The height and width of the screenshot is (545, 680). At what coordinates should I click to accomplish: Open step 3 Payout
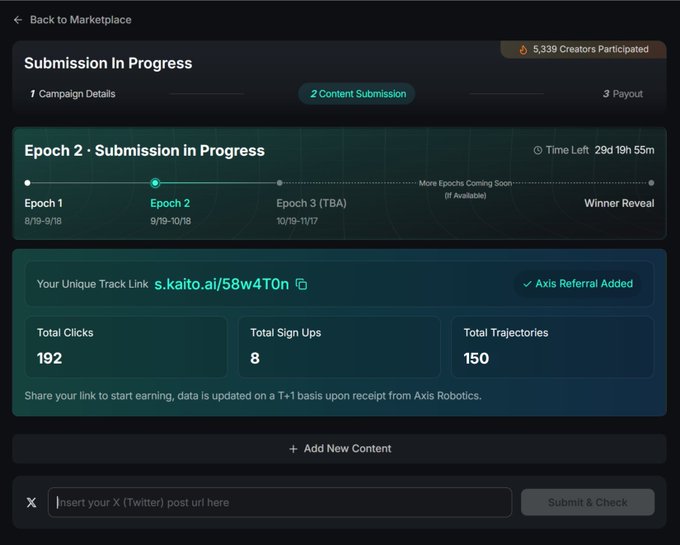click(x=623, y=94)
